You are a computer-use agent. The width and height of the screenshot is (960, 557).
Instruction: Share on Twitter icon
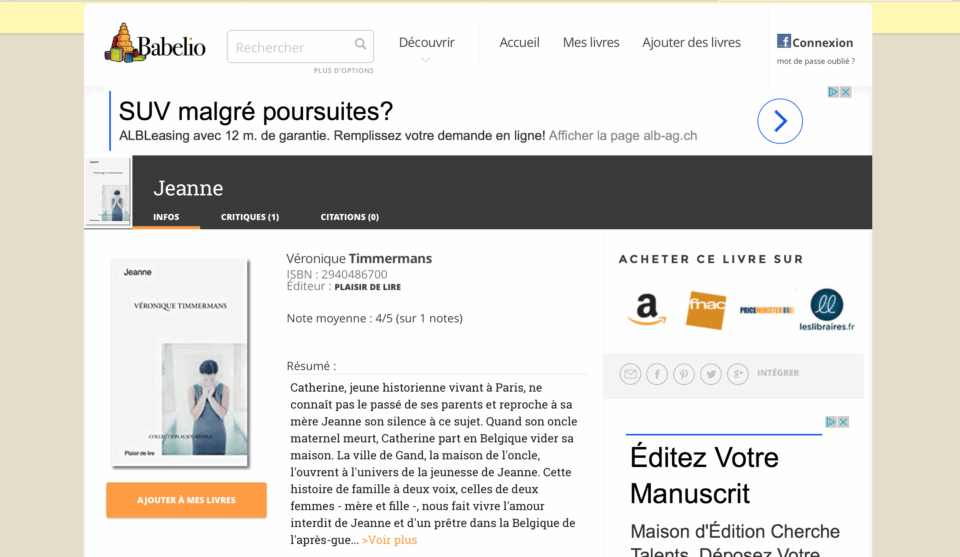[x=711, y=373]
